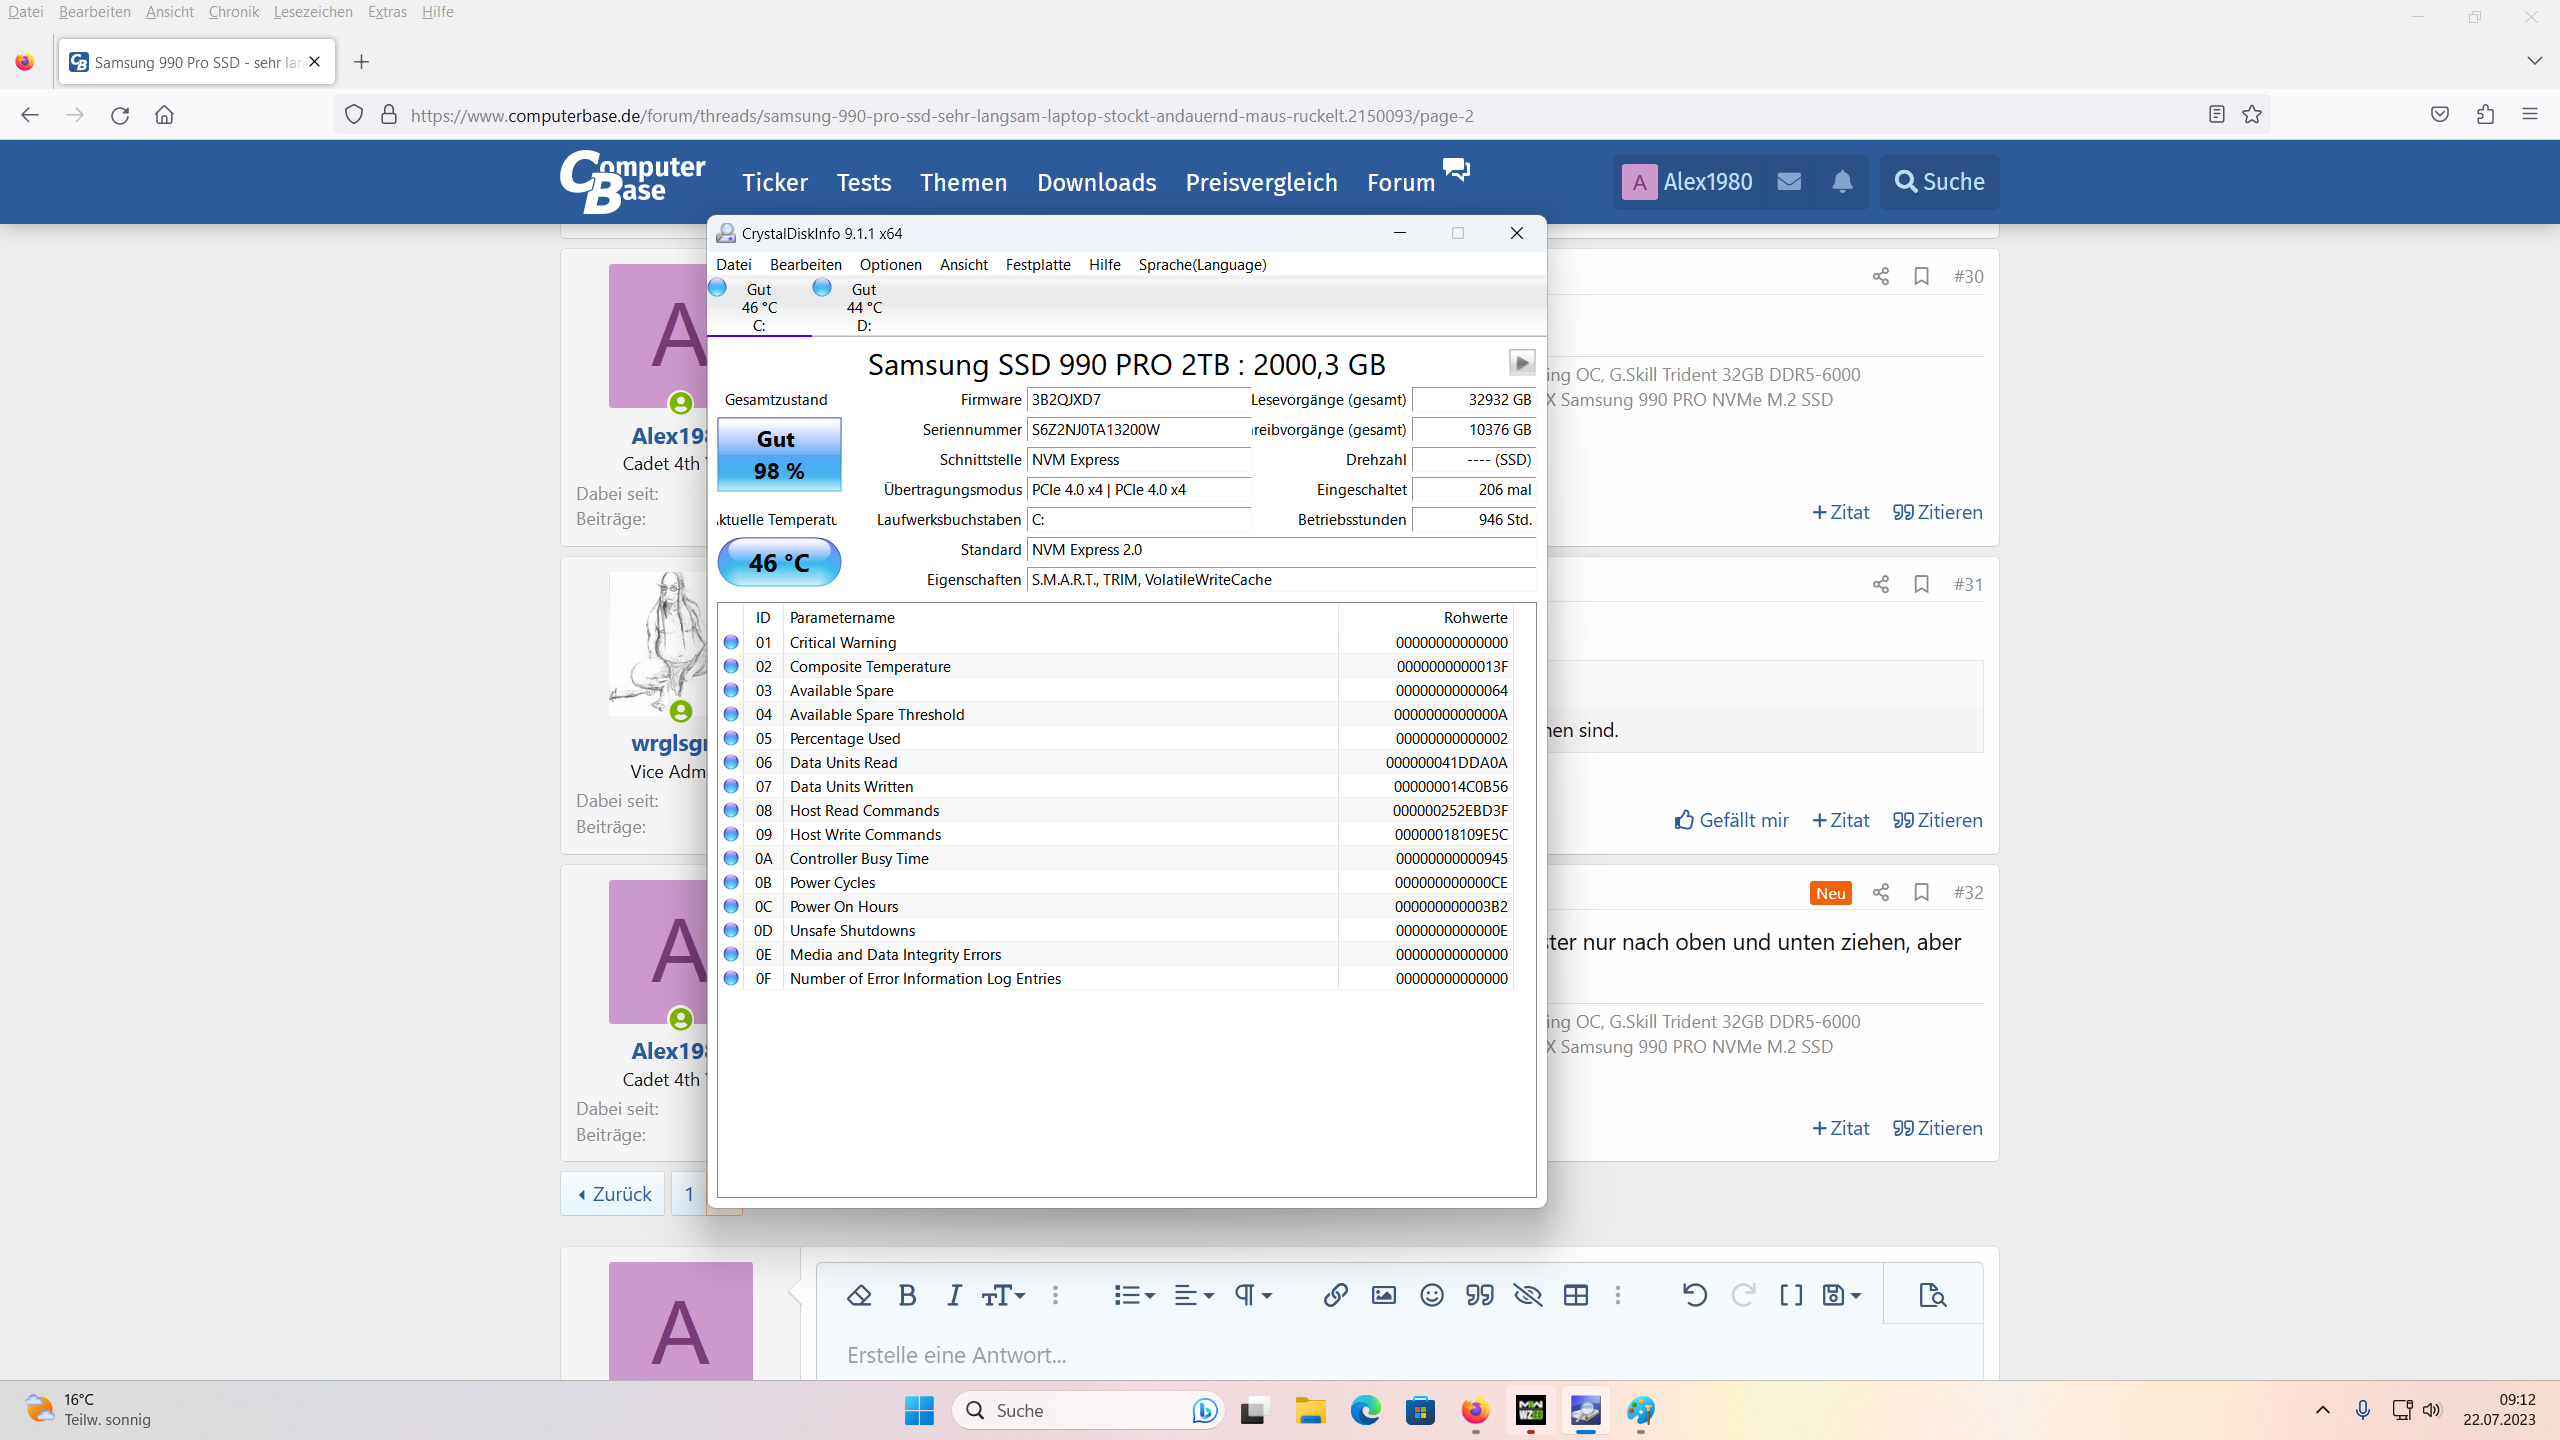Bookmark post #32 with its bookmark icon

[x=1921, y=892]
